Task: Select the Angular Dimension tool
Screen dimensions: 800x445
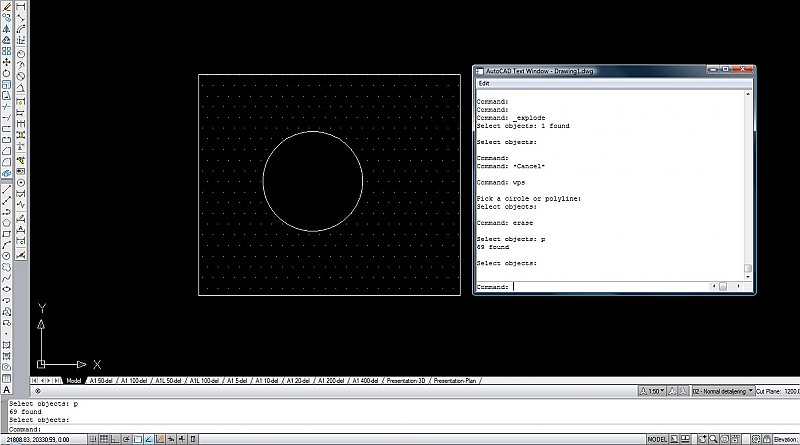Action: pos(20,87)
